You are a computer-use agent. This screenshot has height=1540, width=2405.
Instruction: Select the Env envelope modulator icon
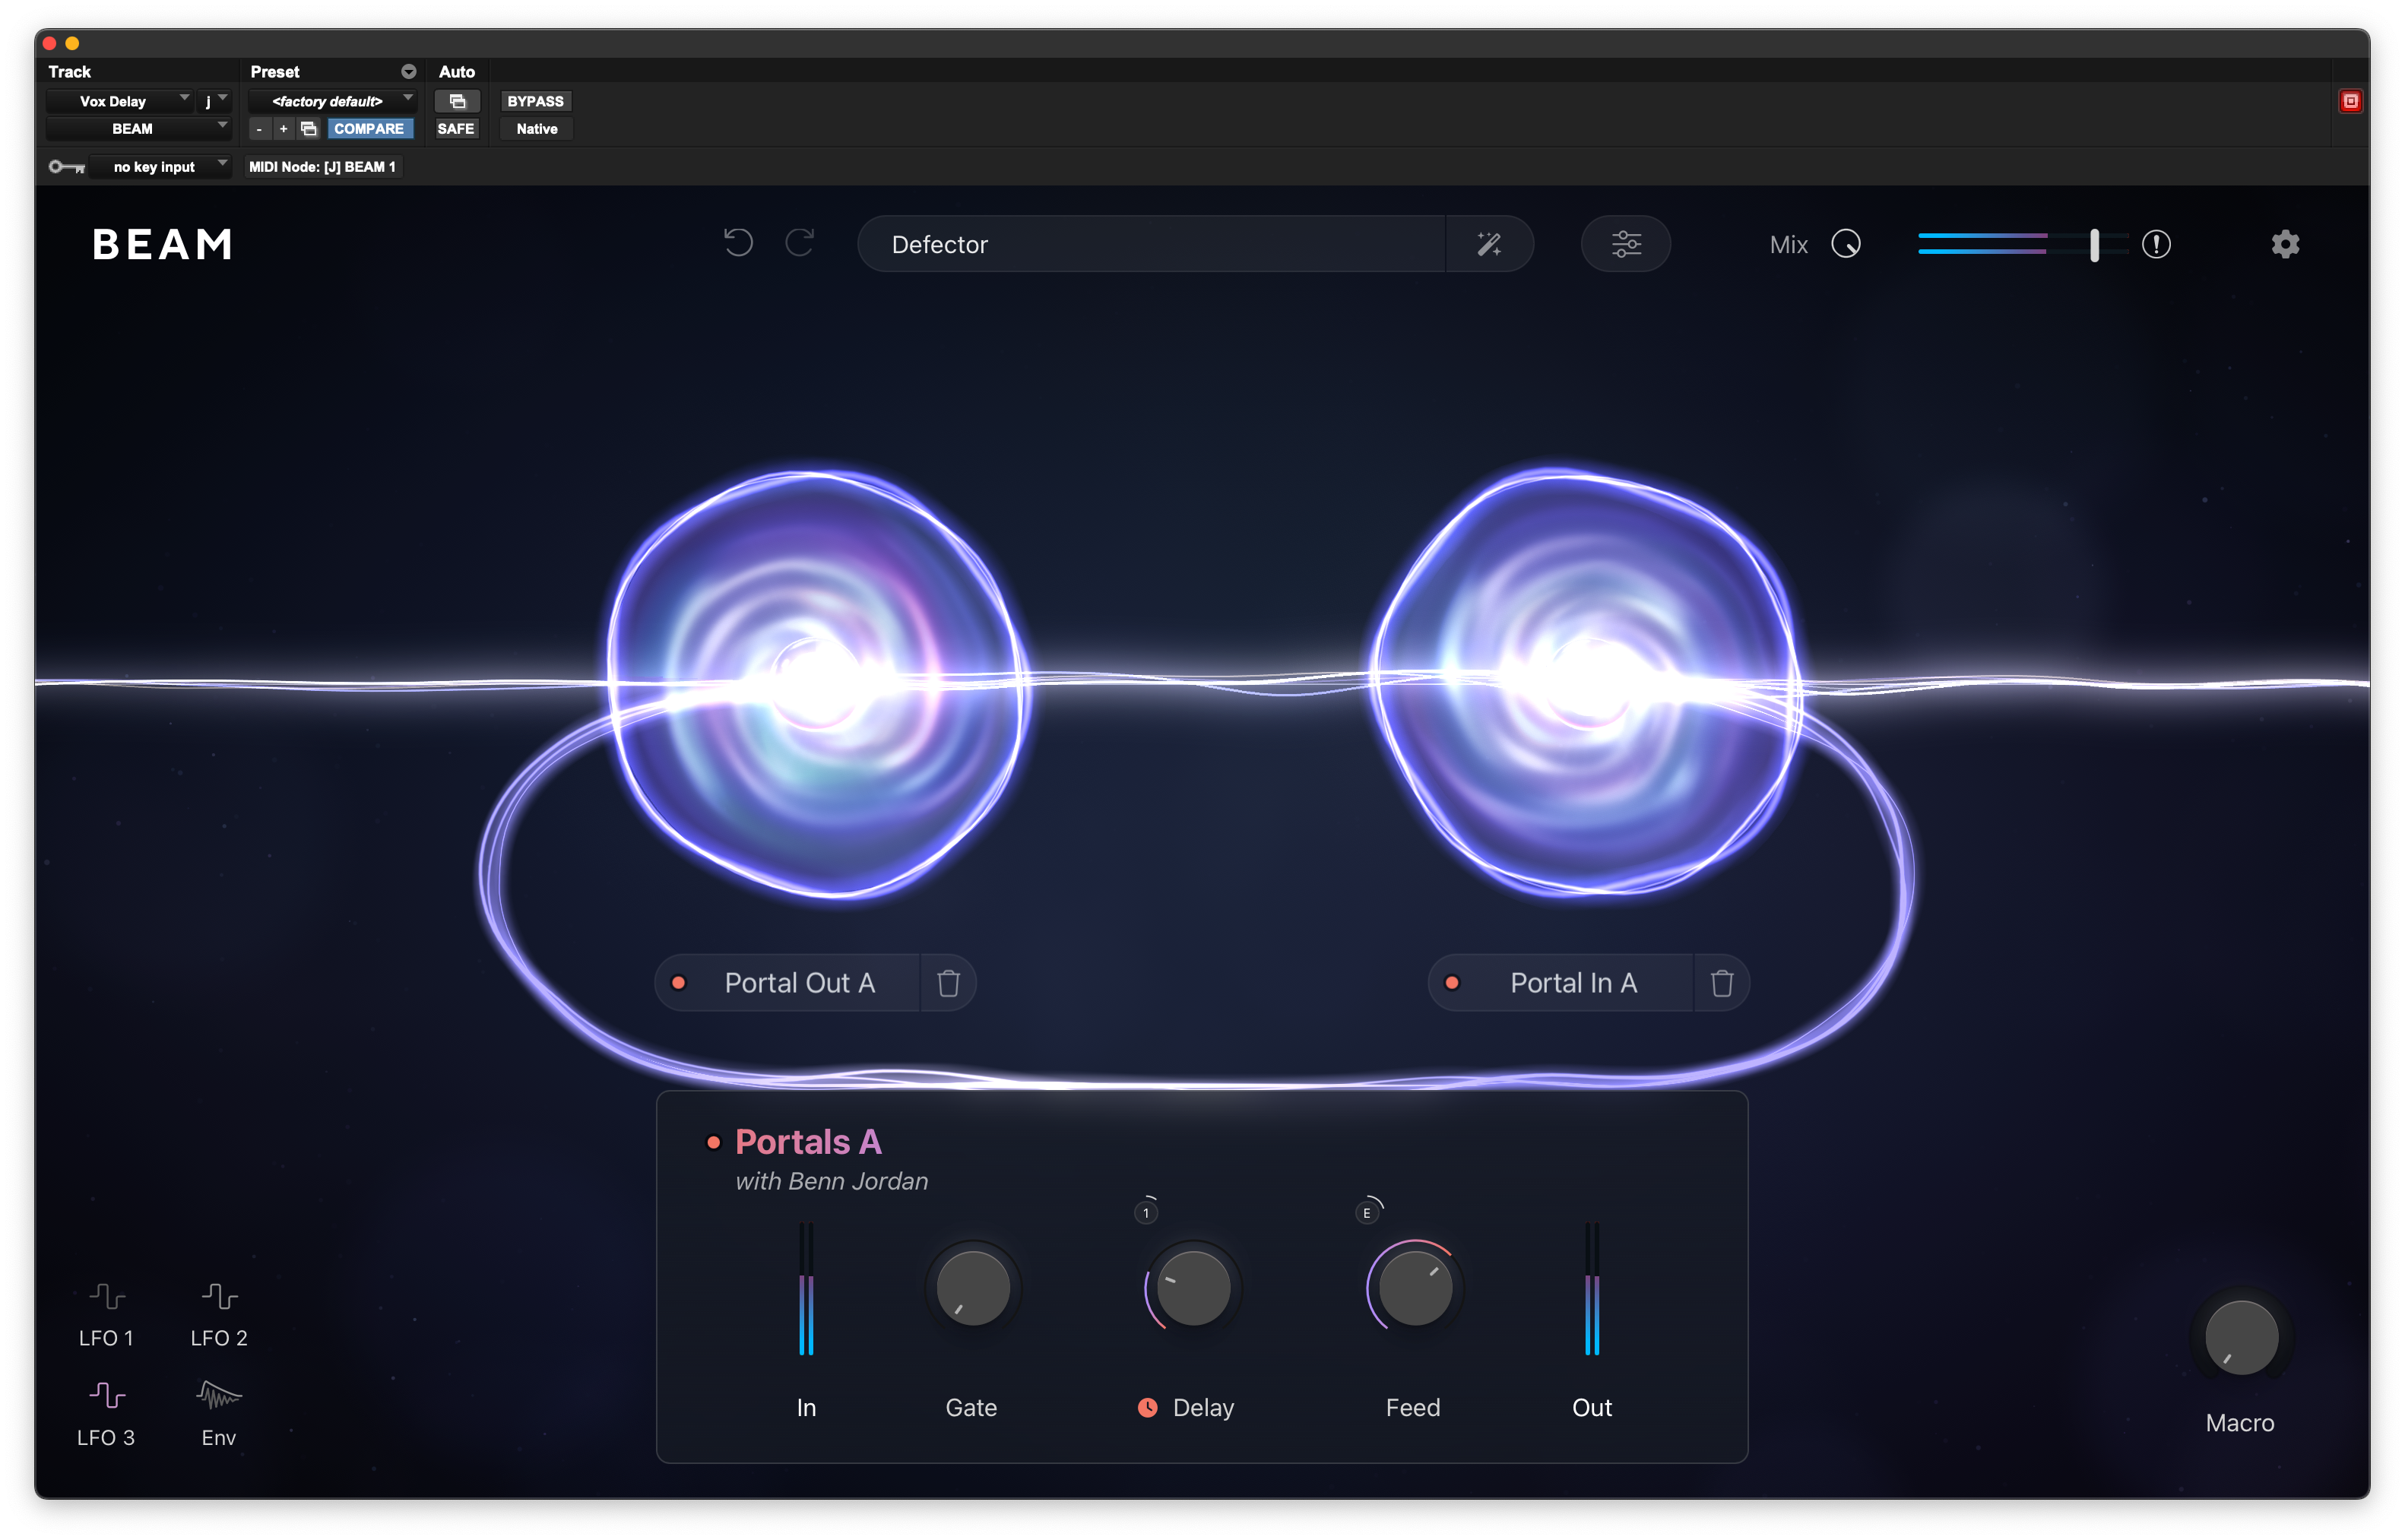219,1394
